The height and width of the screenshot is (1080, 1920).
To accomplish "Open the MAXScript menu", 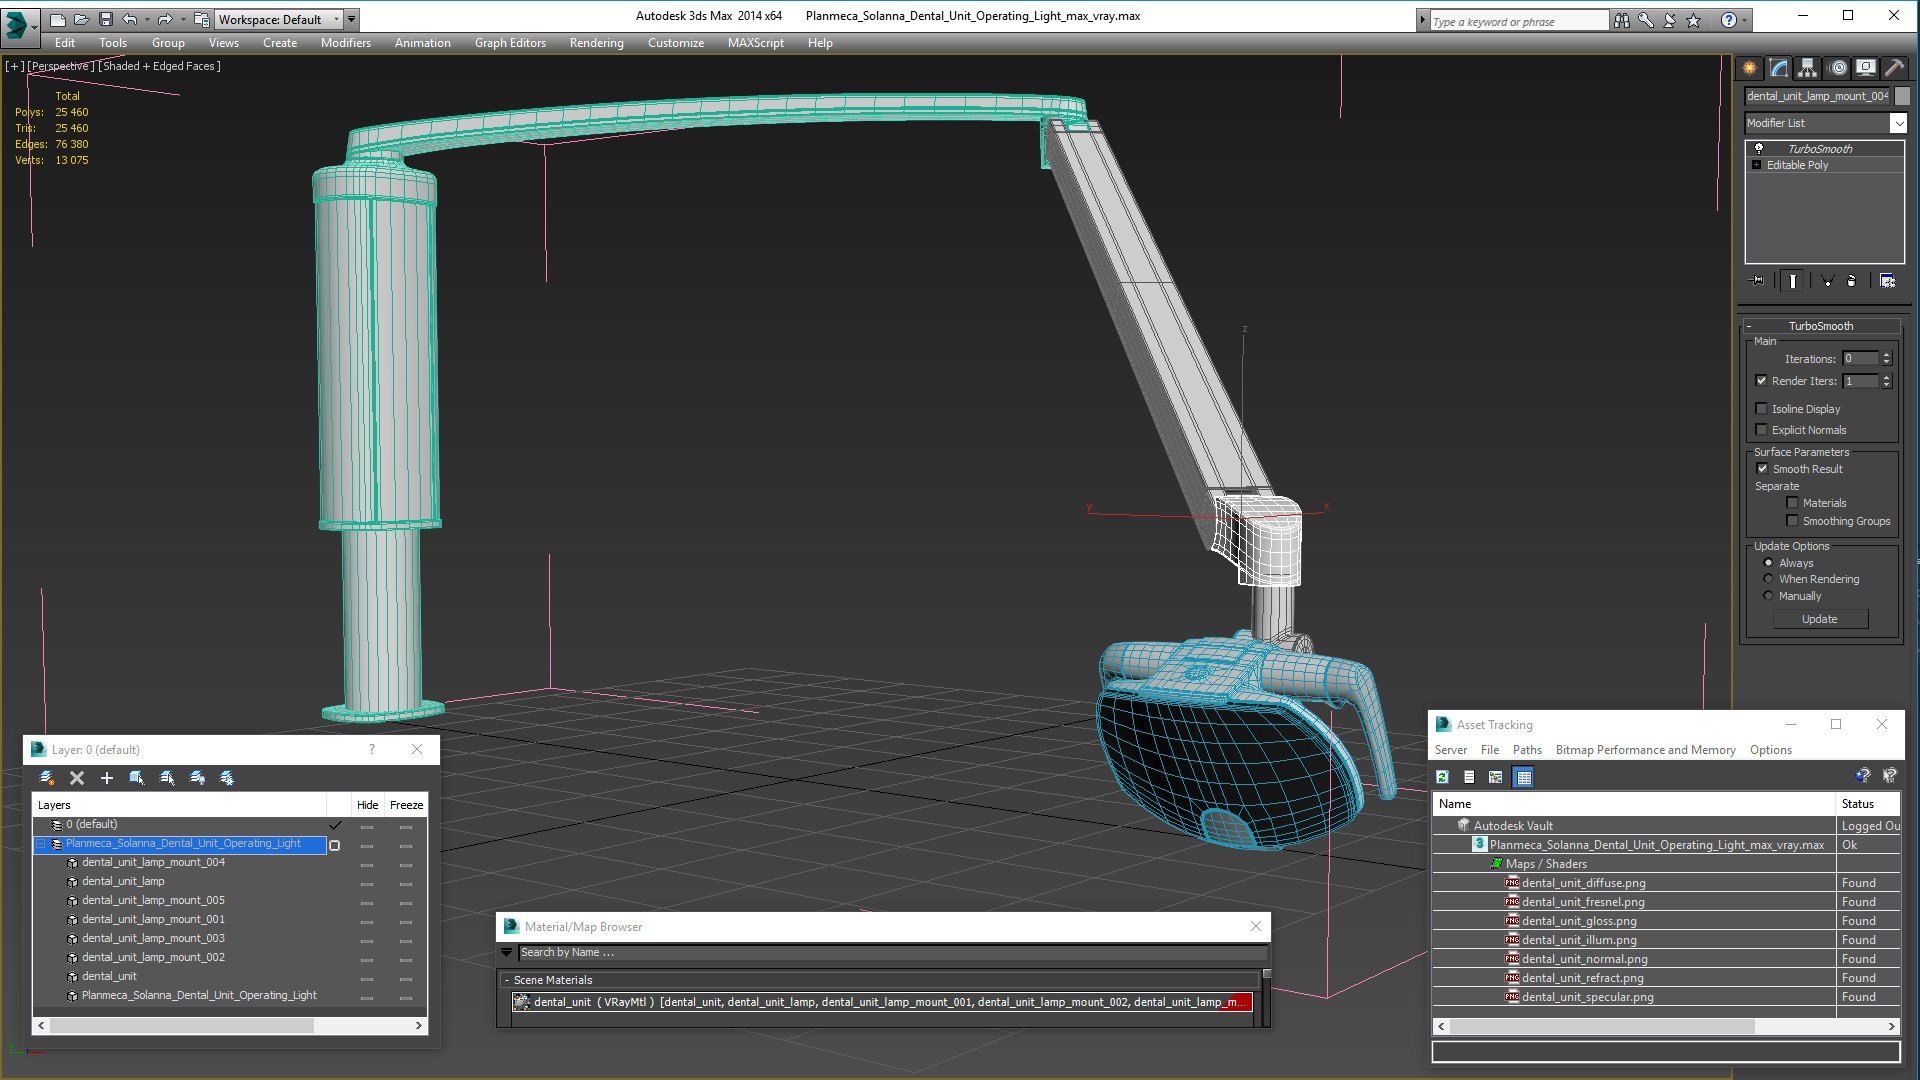I will pos(755,43).
